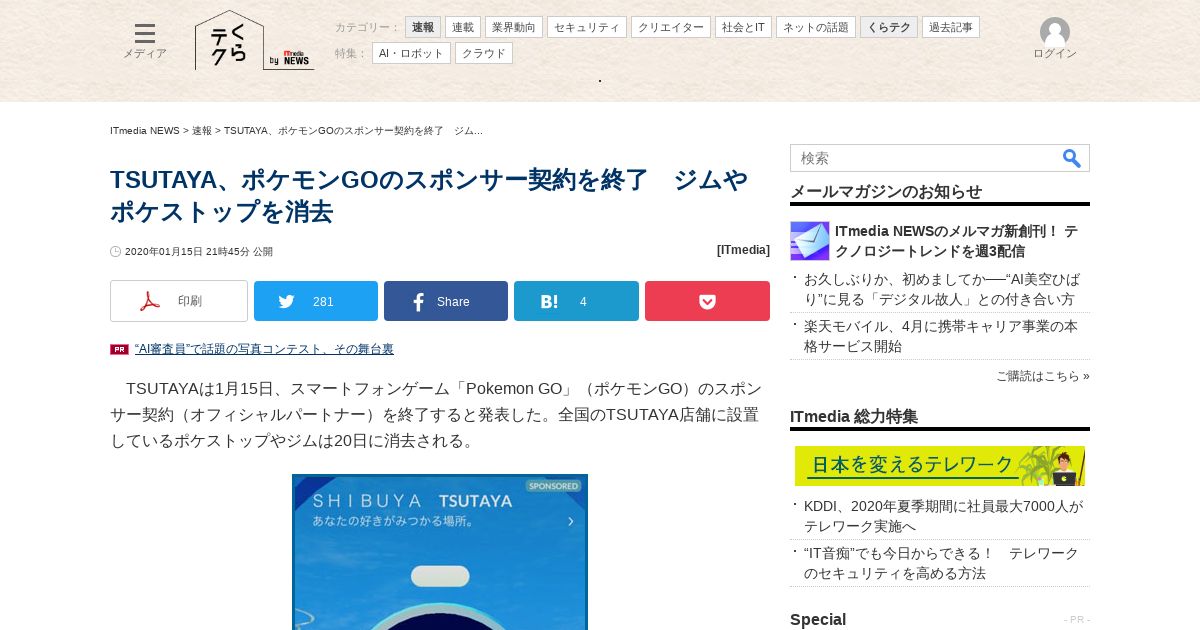Click the 印刷 print button
Screen dimensions: 1200x630
179,301
